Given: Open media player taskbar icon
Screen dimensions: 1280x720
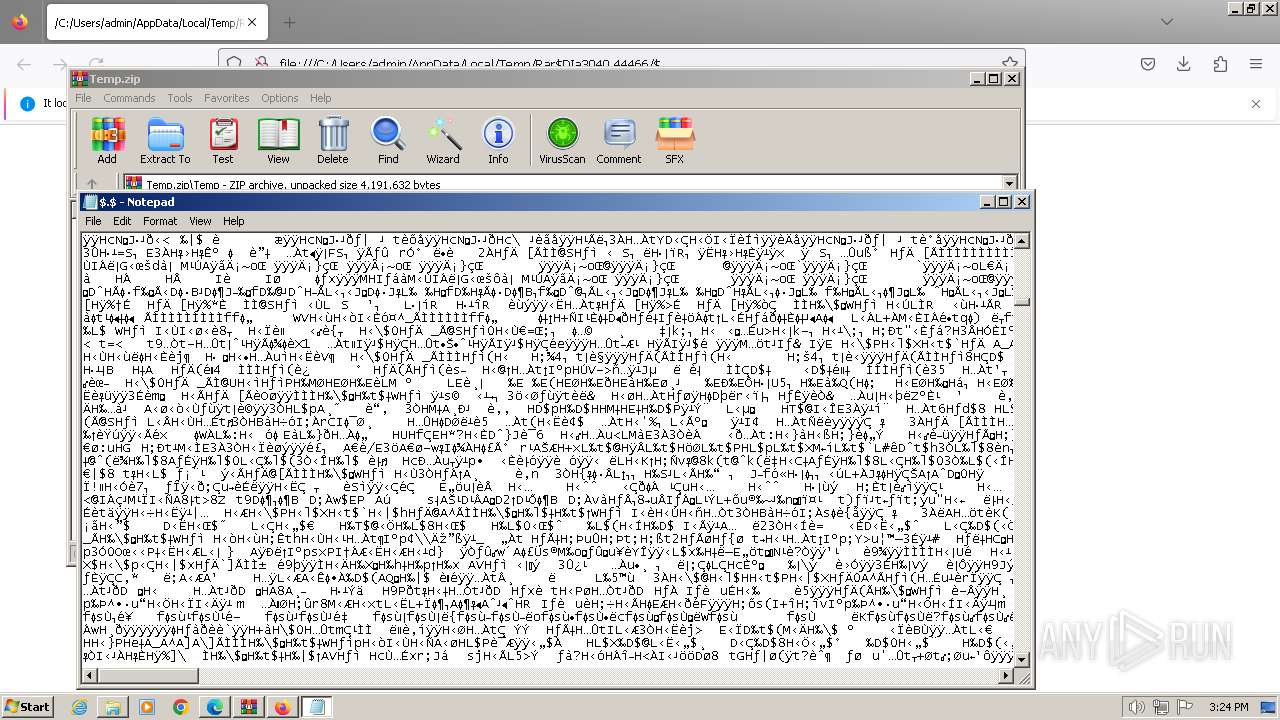Looking at the screenshot, I should [147, 707].
